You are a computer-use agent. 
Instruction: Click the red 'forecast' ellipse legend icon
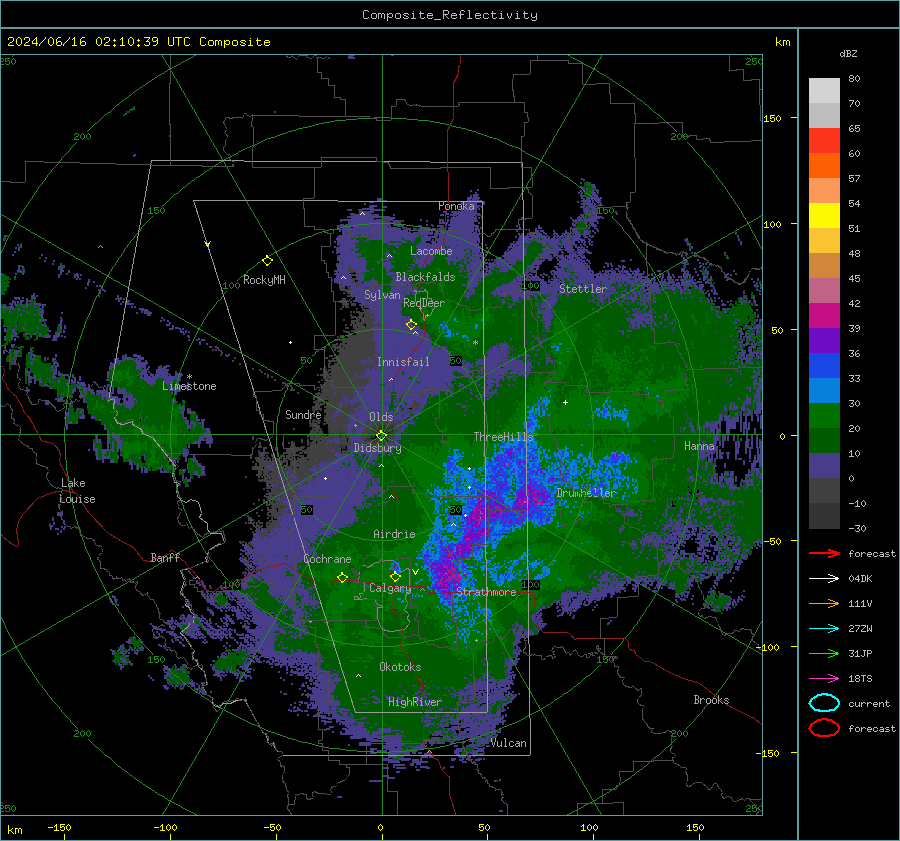pos(824,728)
